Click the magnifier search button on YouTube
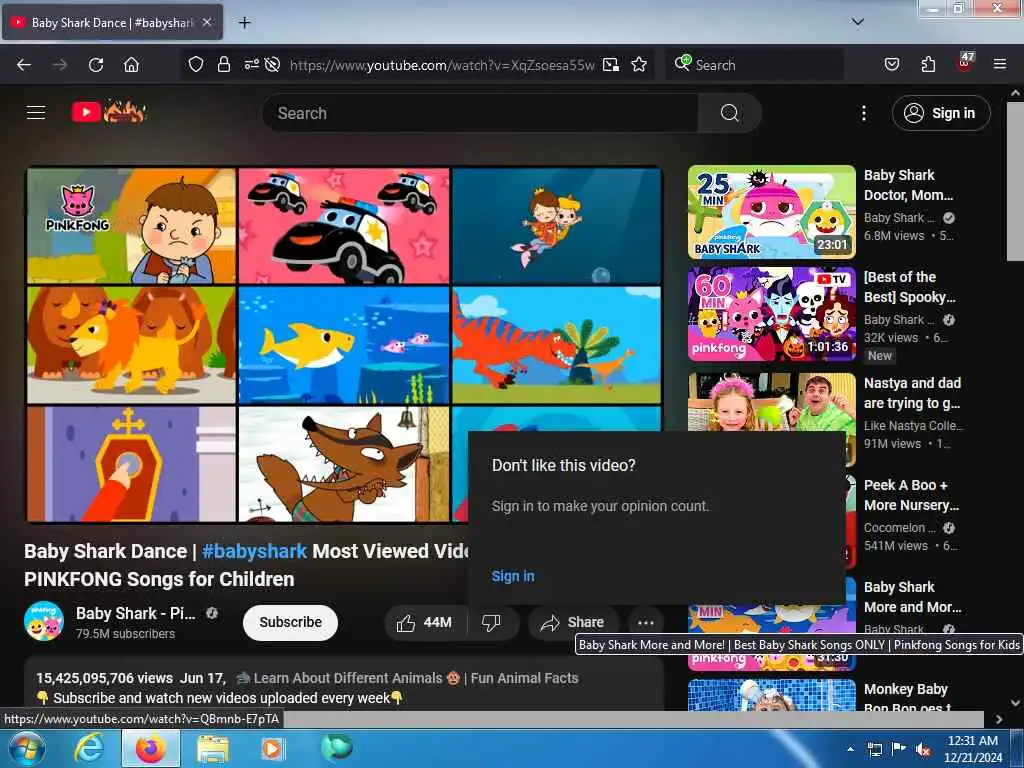Screen dimensions: 1024x768 click(729, 113)
